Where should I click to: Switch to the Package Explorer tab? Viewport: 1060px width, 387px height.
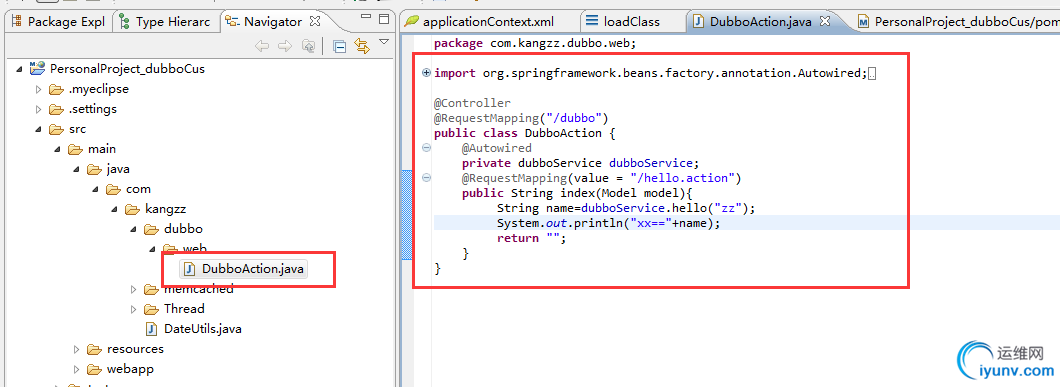coord(57,22)
